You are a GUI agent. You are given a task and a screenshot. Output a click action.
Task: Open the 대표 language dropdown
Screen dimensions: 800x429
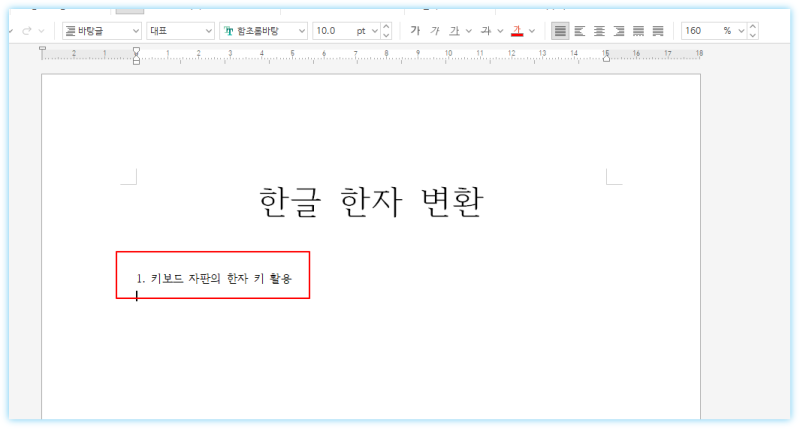pyautogui.click(x=180, y=31)
